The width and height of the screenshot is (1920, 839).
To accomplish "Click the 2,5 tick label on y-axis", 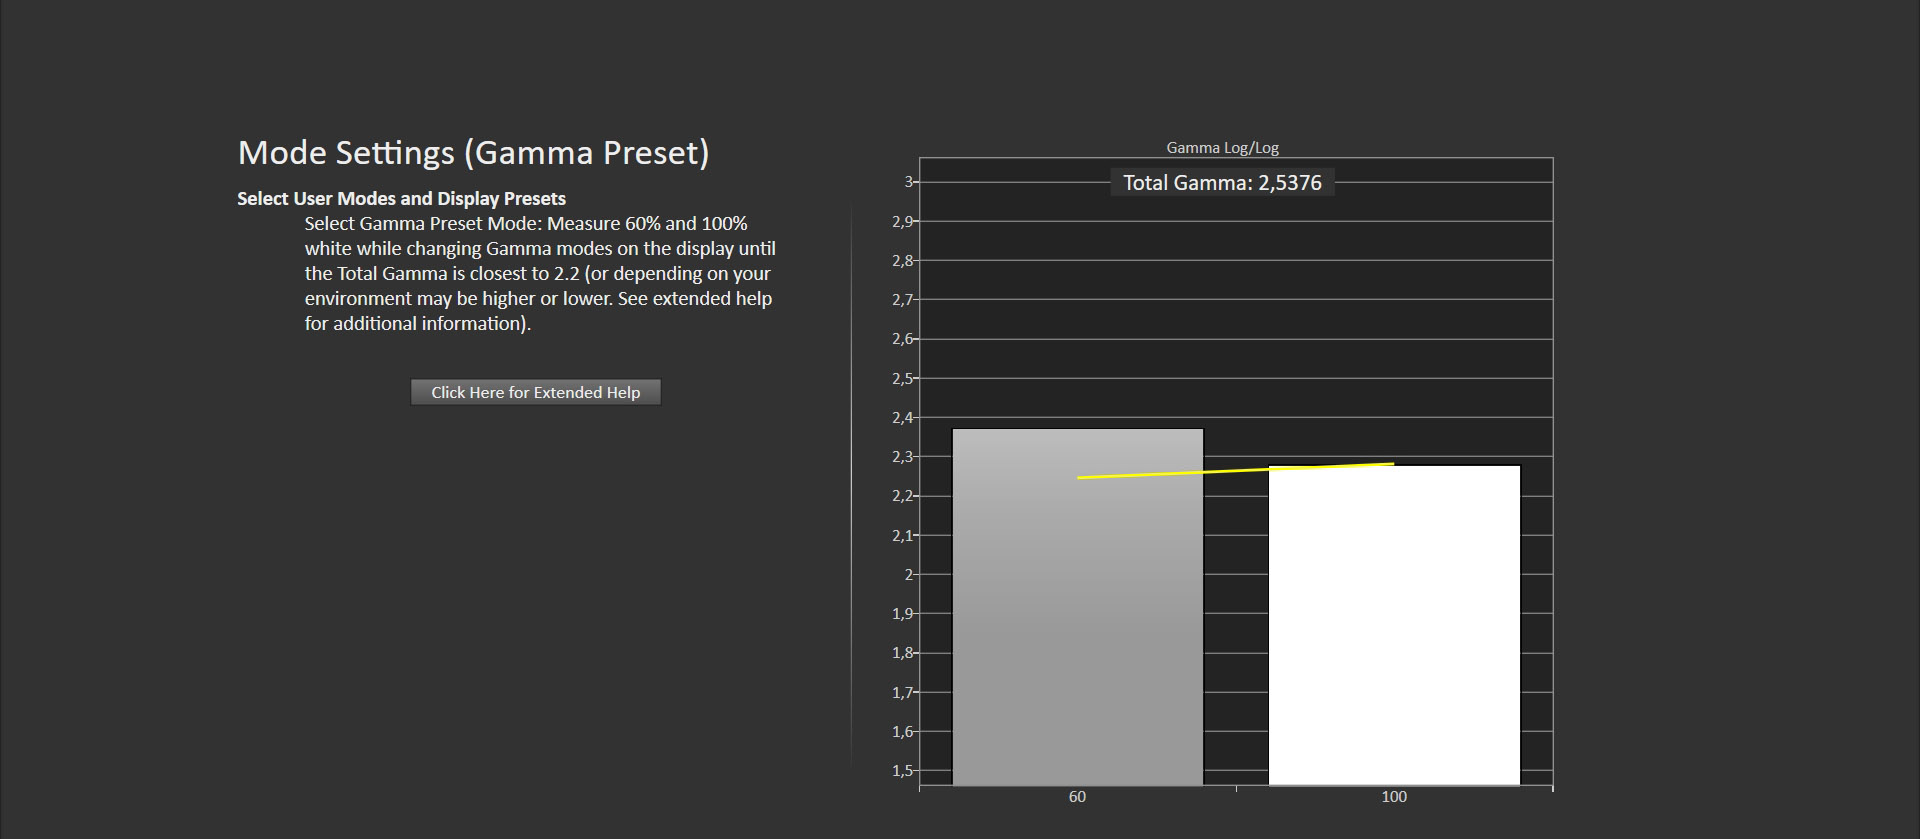I will [902, 378].
